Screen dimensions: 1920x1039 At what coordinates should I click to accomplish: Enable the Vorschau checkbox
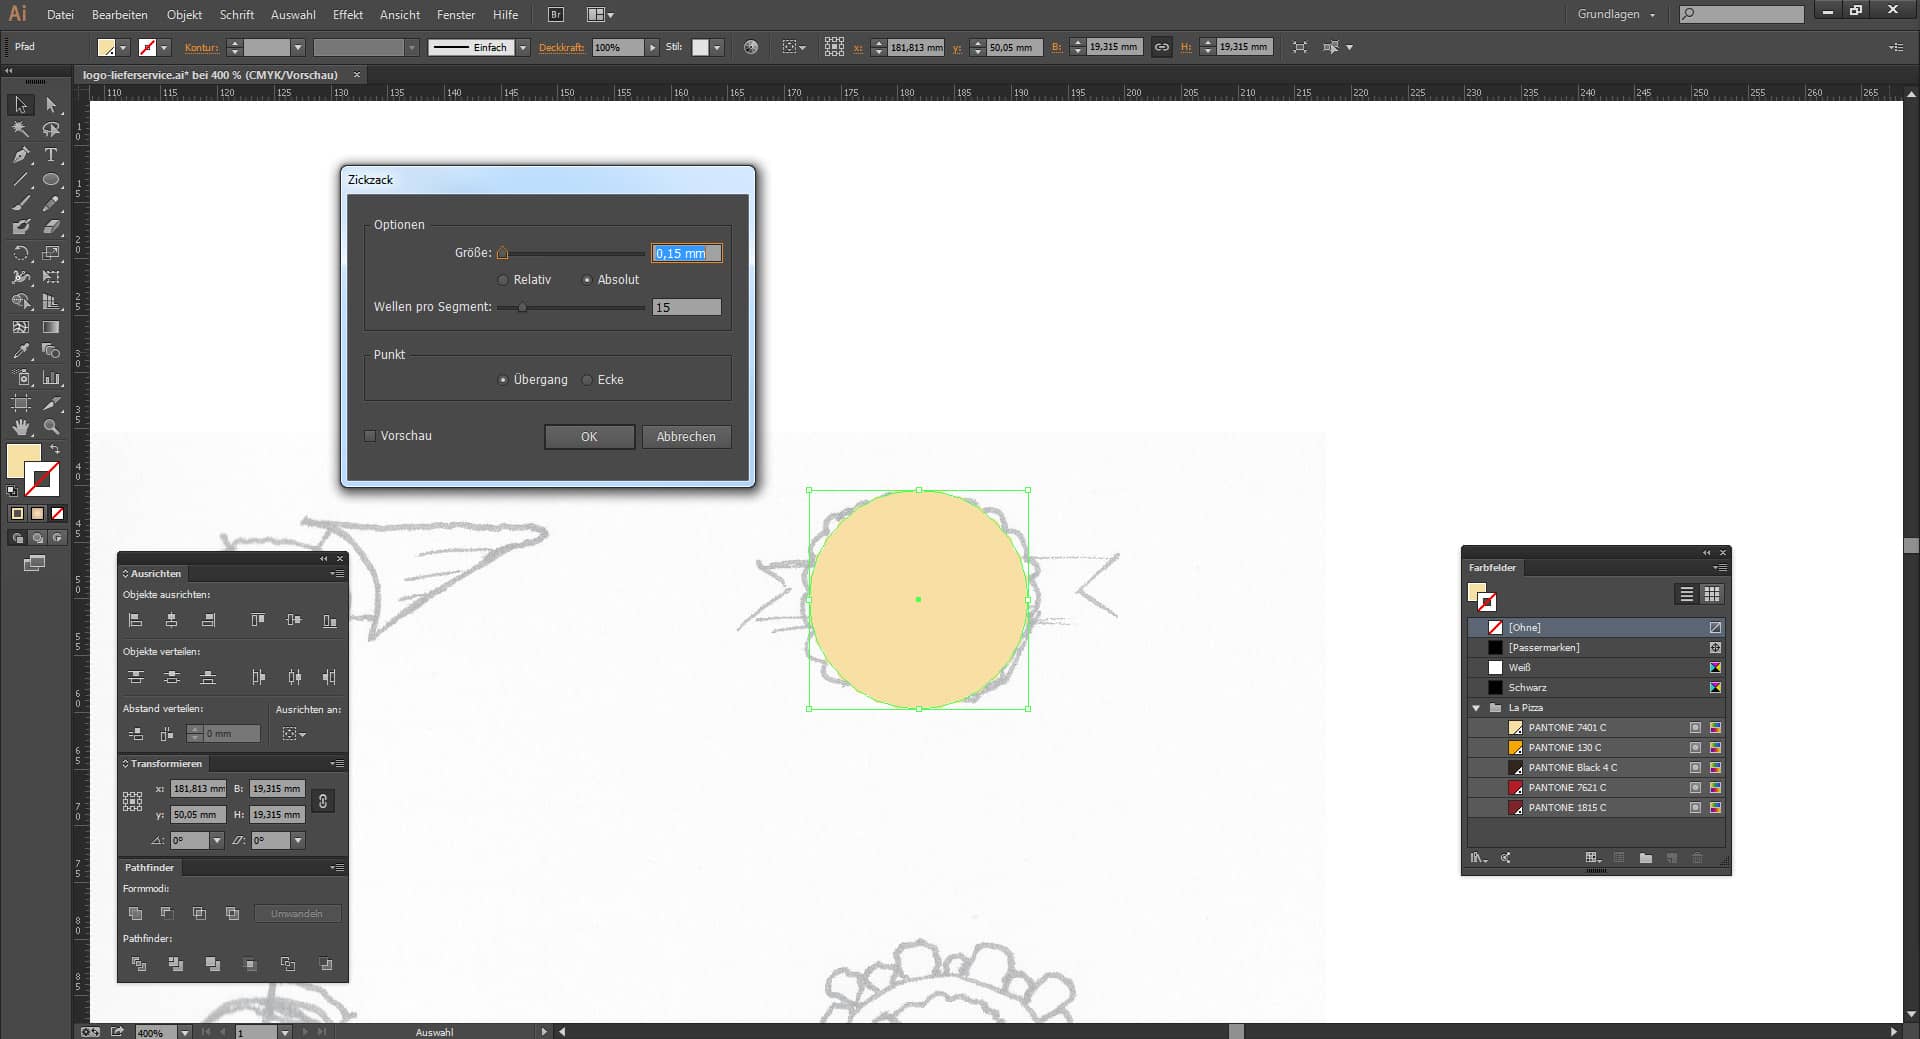370,436
